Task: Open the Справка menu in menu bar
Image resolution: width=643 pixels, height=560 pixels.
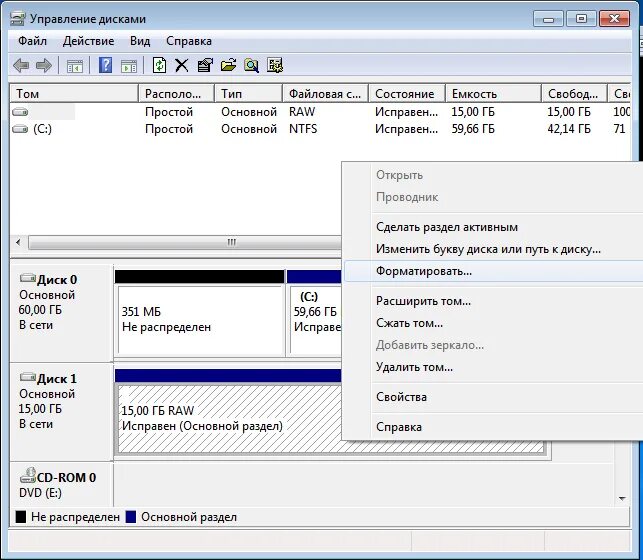Action: point(189,41)
